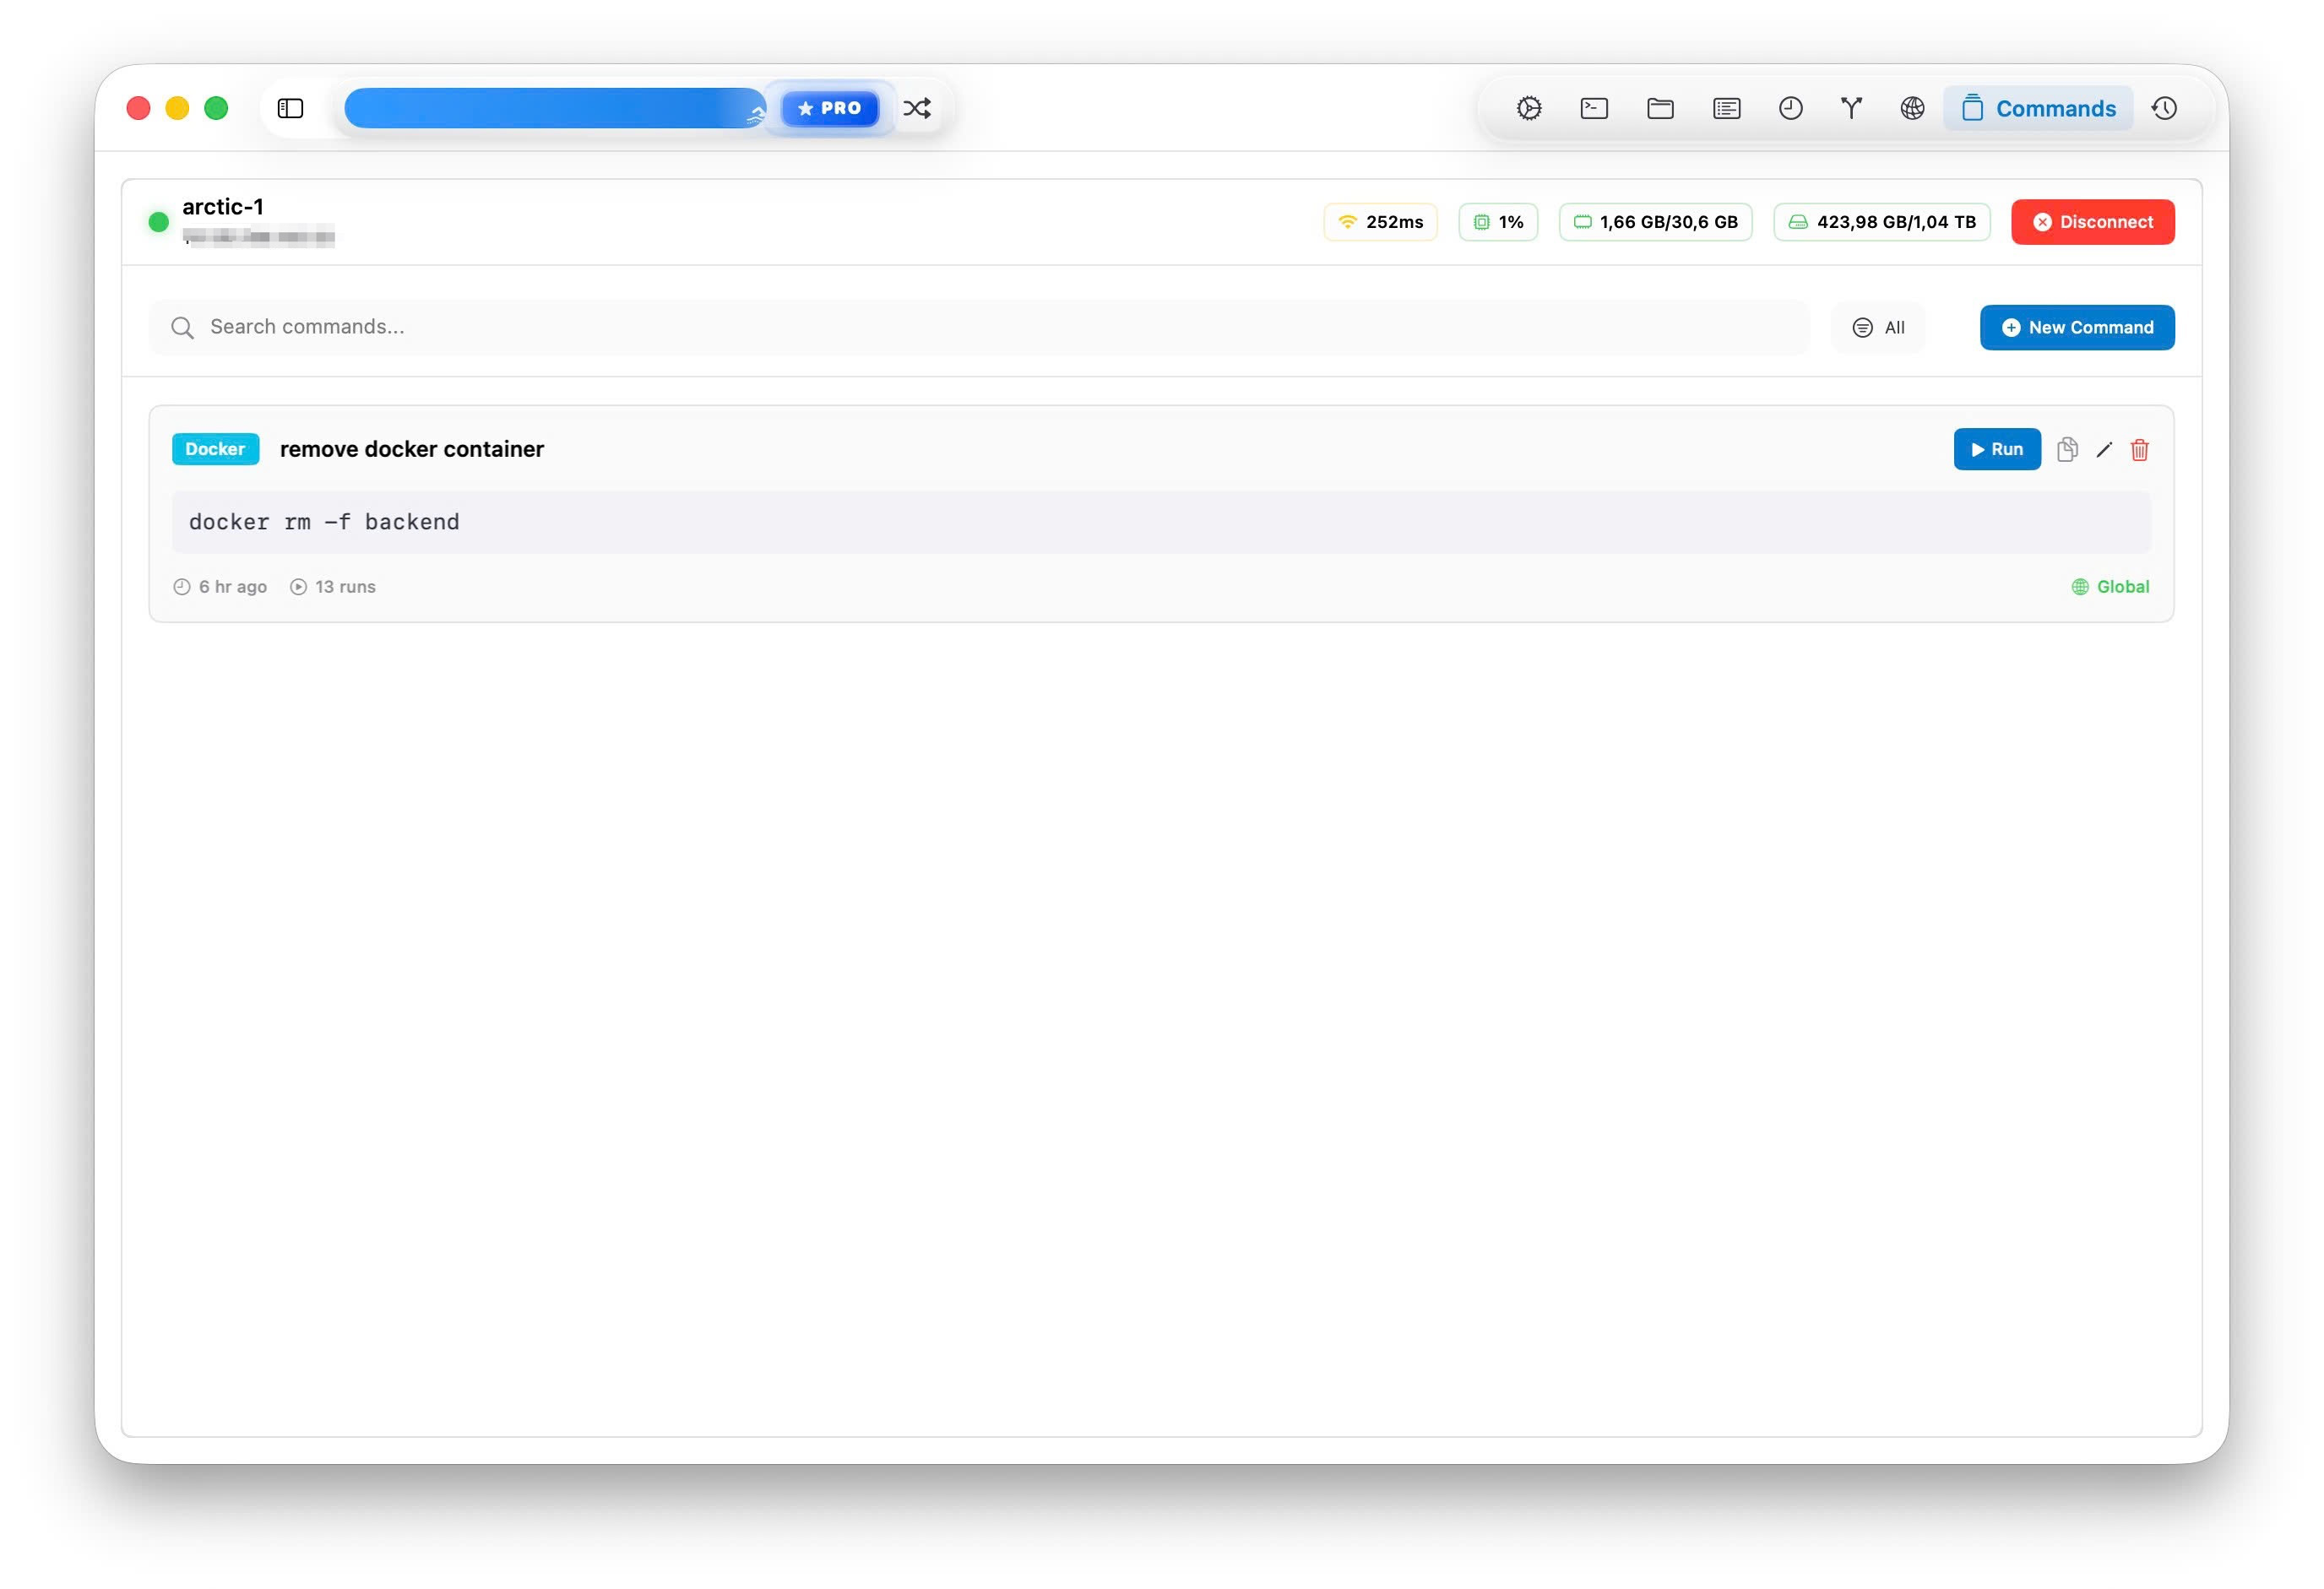The image size is (2324, 1589).
Task: Delete the remove docker container command
Action: tap(2139, 449)
